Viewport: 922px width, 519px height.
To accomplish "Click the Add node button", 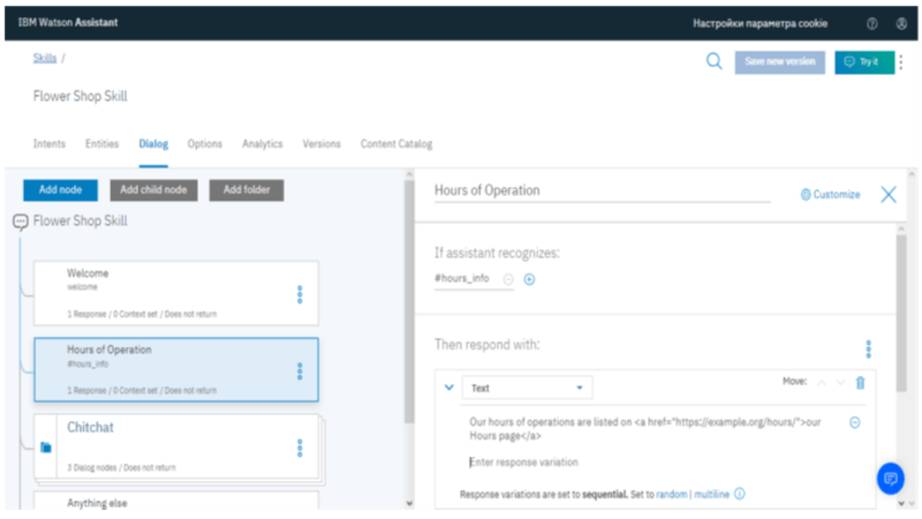I will pos(60,190).
